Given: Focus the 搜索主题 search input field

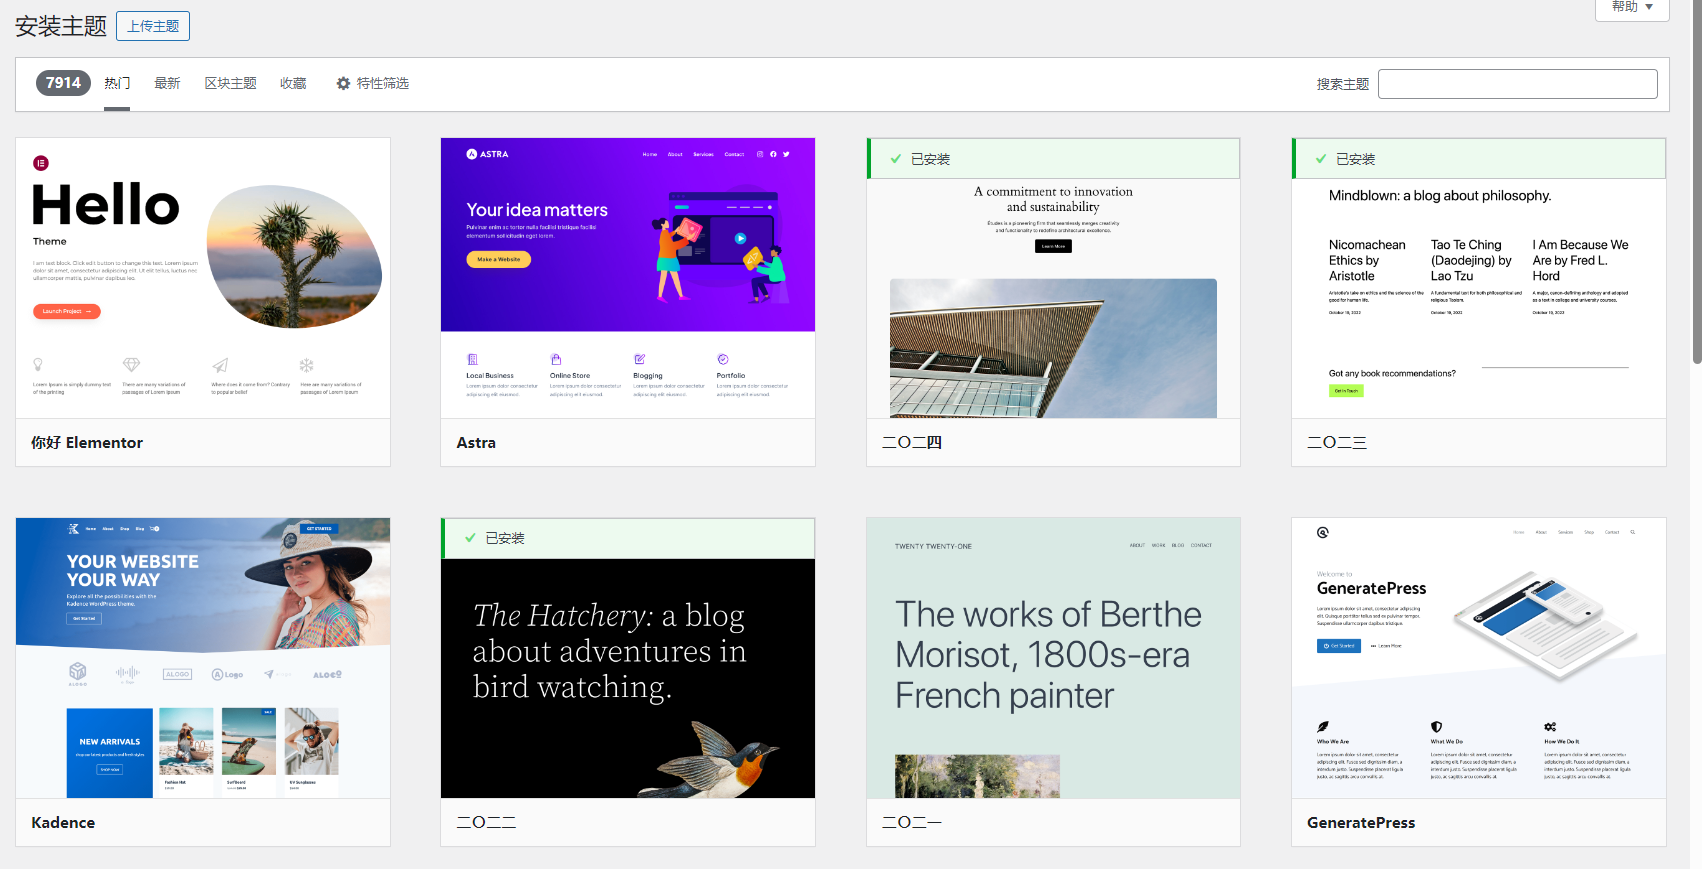Looking at the screenshot, I should point(1517,84).
